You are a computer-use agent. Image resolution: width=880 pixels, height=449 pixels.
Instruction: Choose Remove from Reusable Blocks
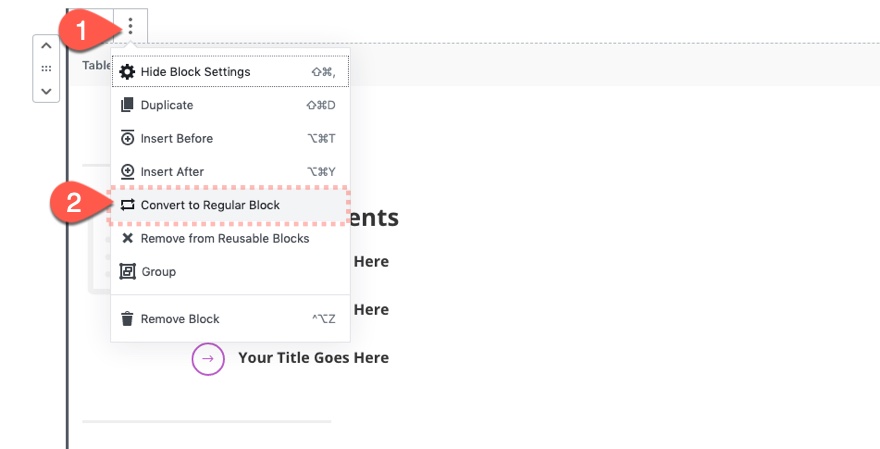230,239
